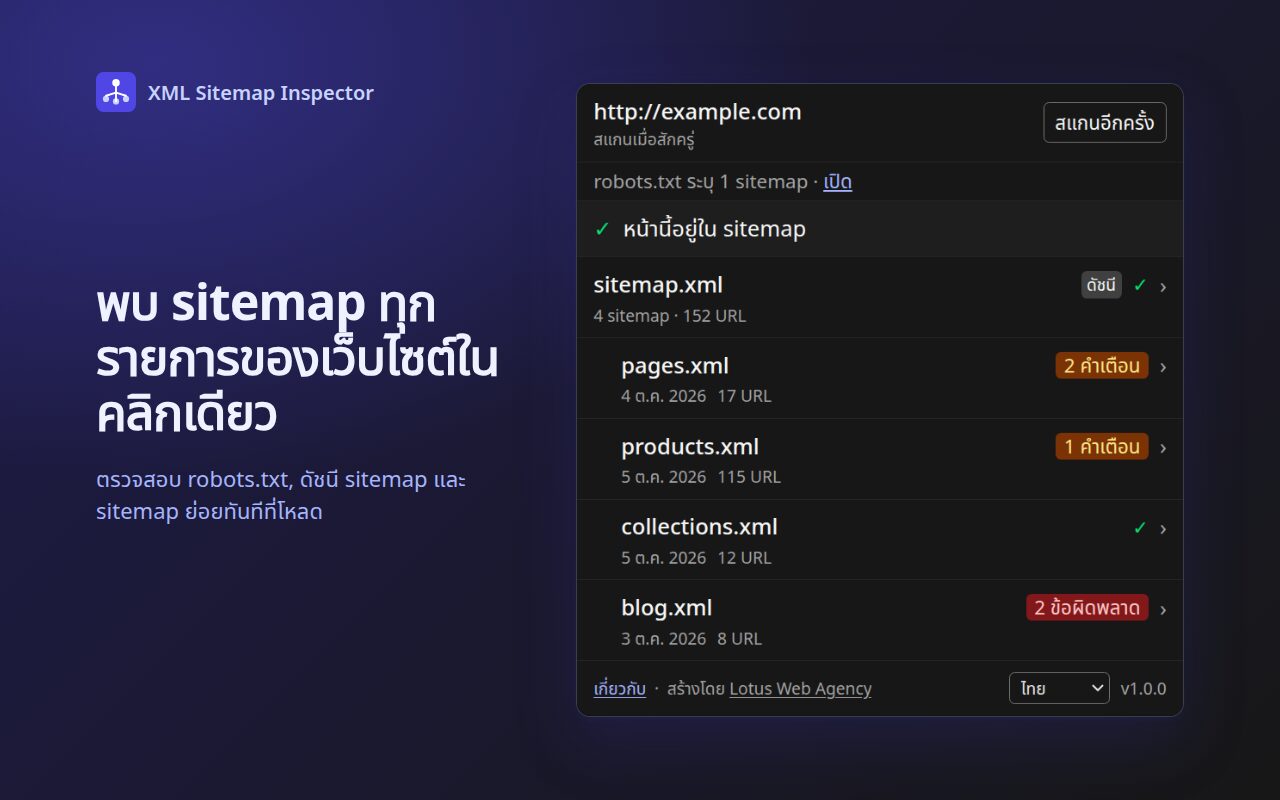Select the sitemap.xml file name
The image size is (1280, 800).
658,285
